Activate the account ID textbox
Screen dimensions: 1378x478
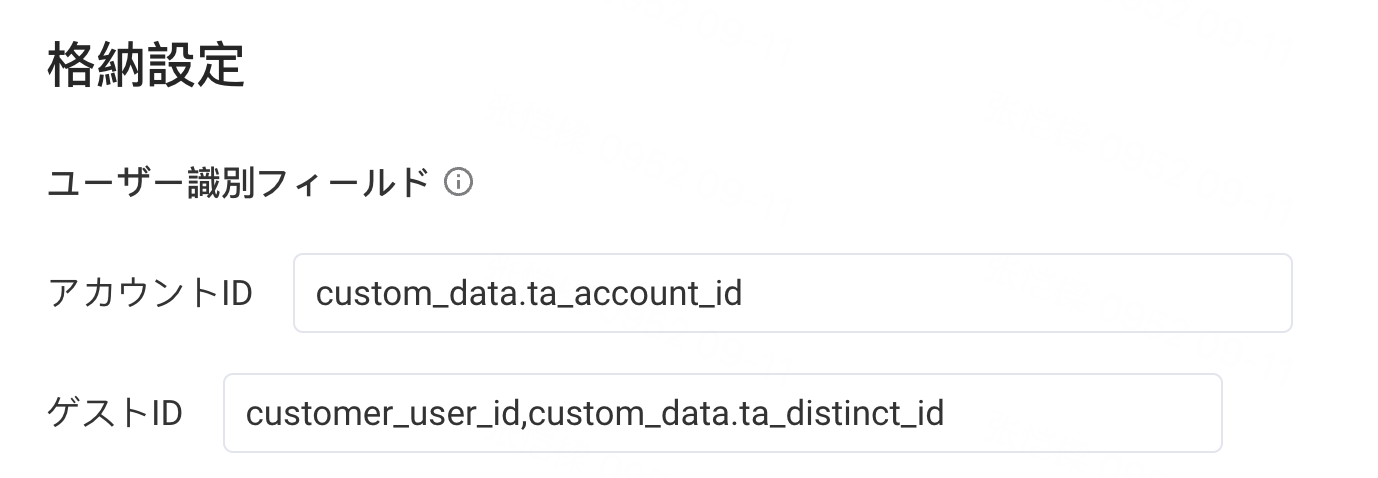(x=792, y=293)
